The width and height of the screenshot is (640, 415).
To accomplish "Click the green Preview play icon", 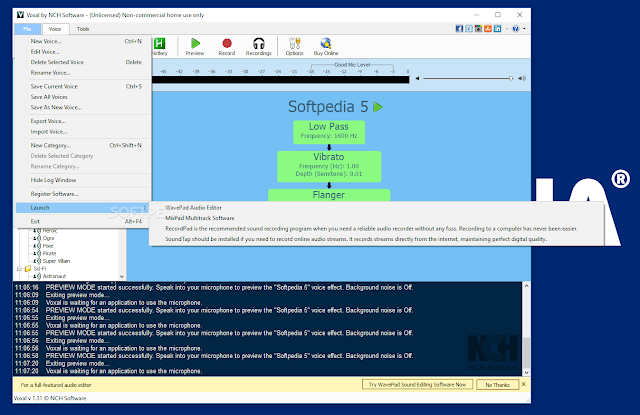I will (x=196, y=43).
